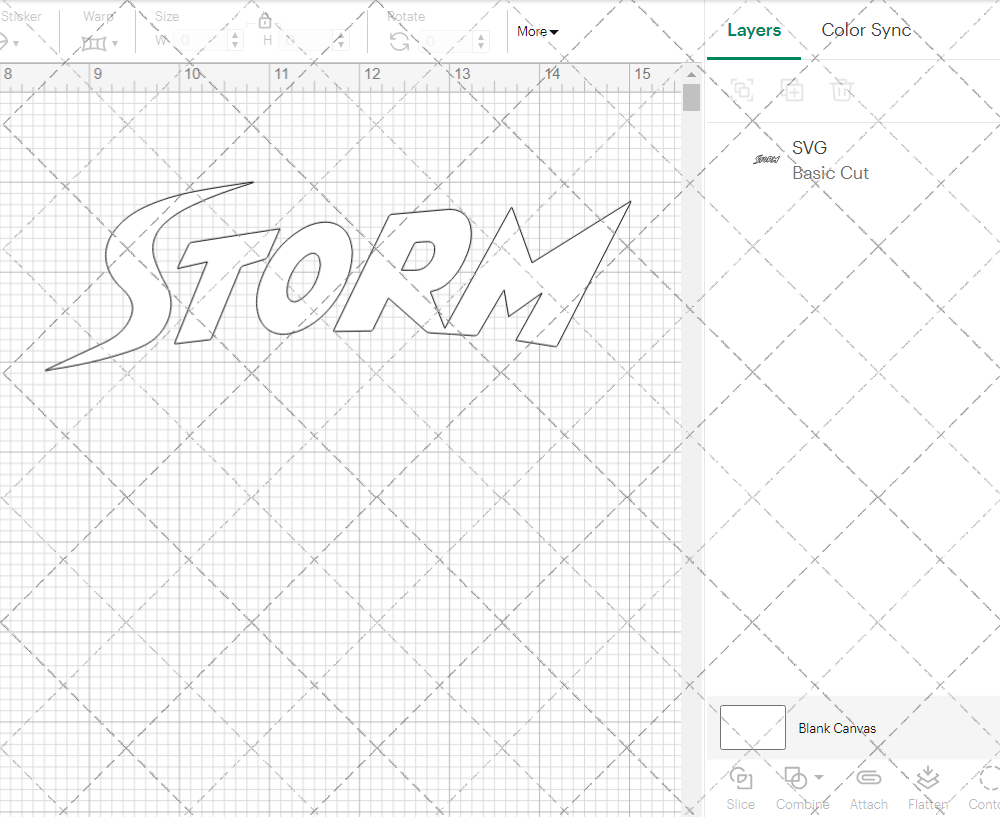Click the duplicate layer icon

coord(742,90)
